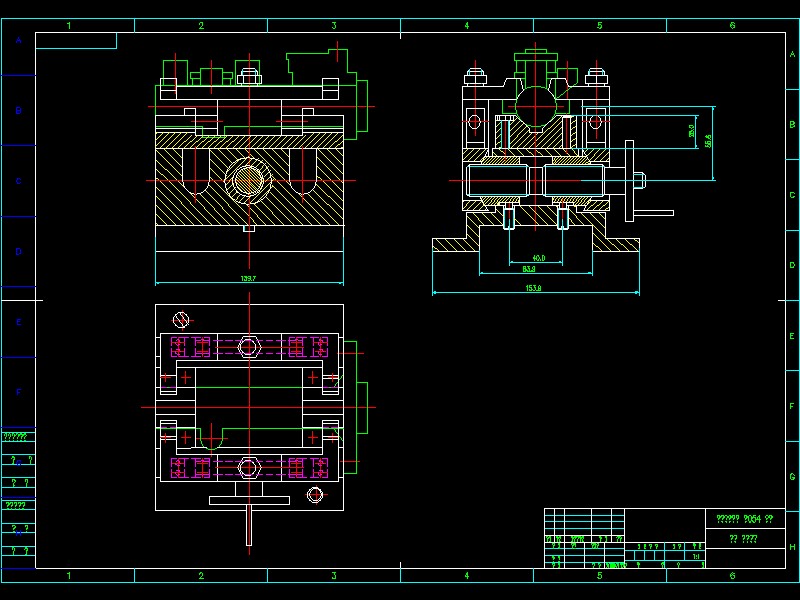Click zone letter D on left border
The height and width of the screenshot is (600, 800).
click(x=19, y=252)
